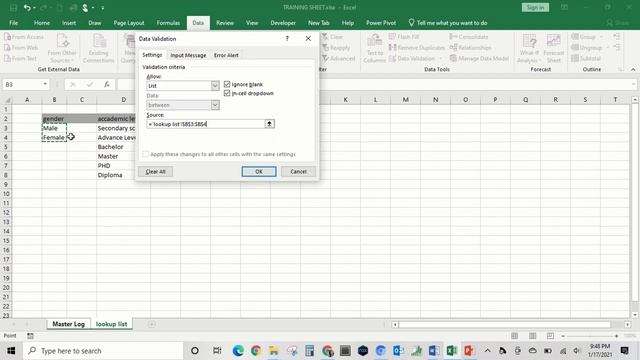Tick the Apply these changes to all other cells checkbox
Image resolution: width=640 pixels, height=360 pixels.
coord(146,154)
